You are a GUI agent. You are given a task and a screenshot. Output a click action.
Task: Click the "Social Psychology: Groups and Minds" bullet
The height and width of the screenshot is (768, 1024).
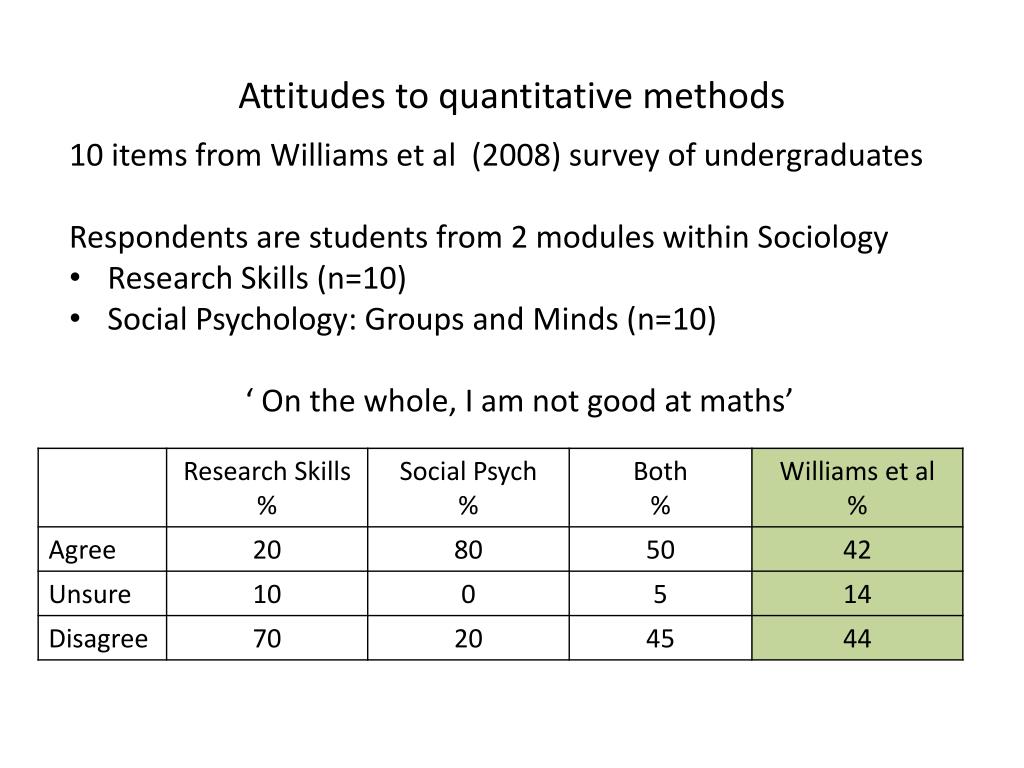pyautogui.click(x=412, y=320)
